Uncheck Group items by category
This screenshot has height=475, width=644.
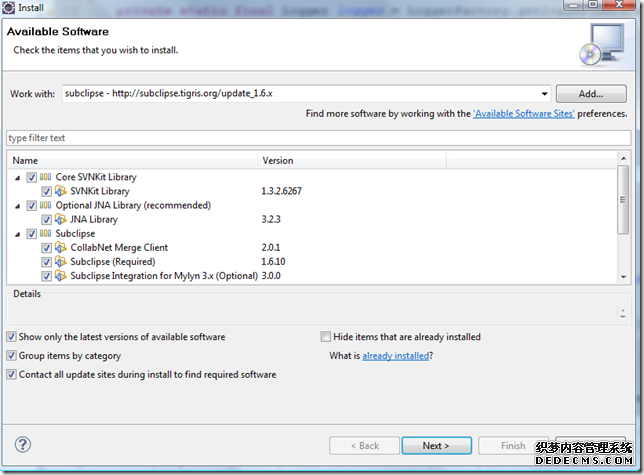[12, 356]
